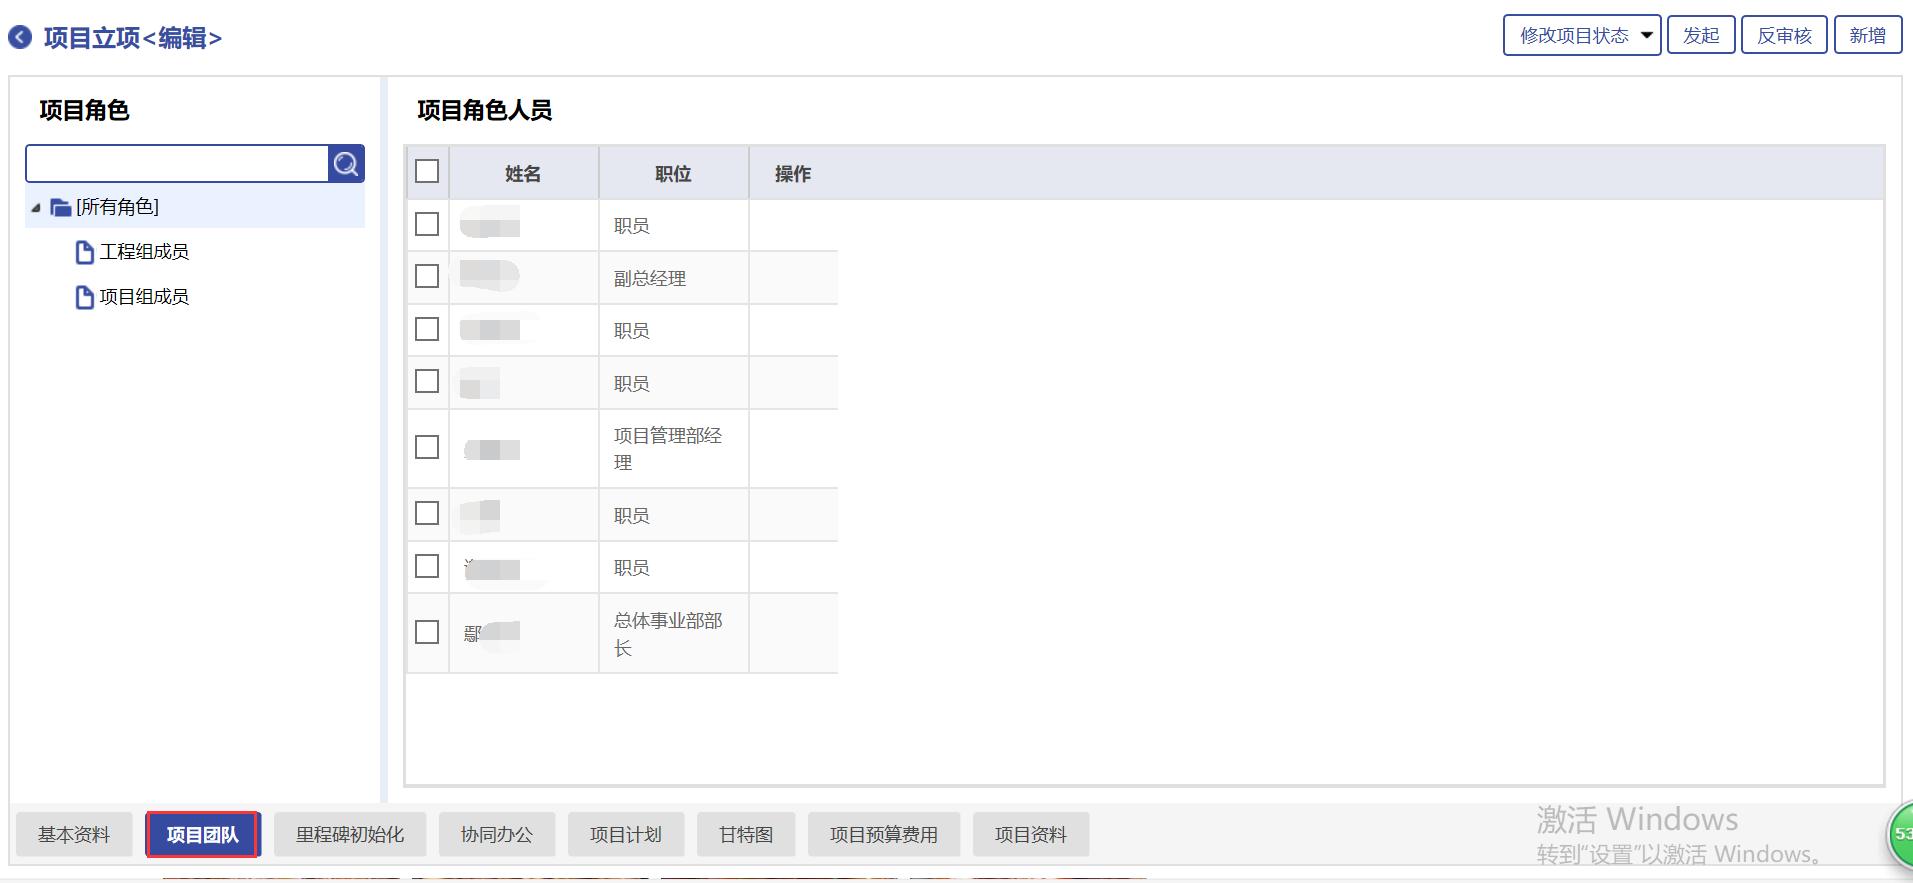Image resolution: width=1913 pixels, height=883 pixels.
Task: Check the box for 副总经理 row
Action: click(x=427, y=277)
